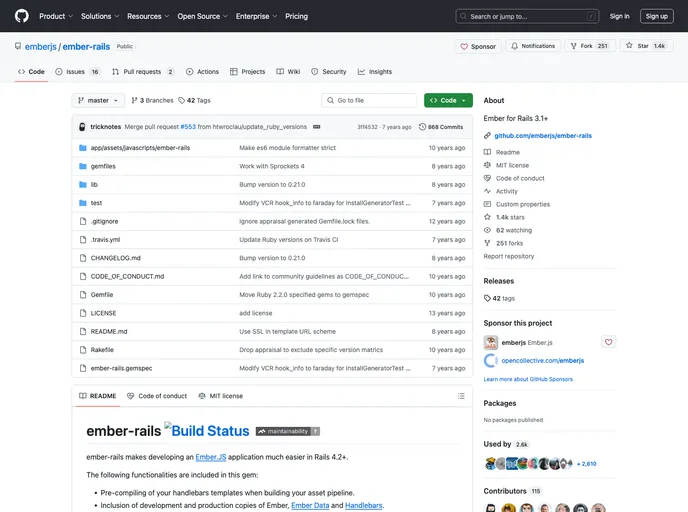Image resolution: width=688 pixels, height=512 pixels.
Task: Click the Rakefile file icon
Action: point(82,350)
